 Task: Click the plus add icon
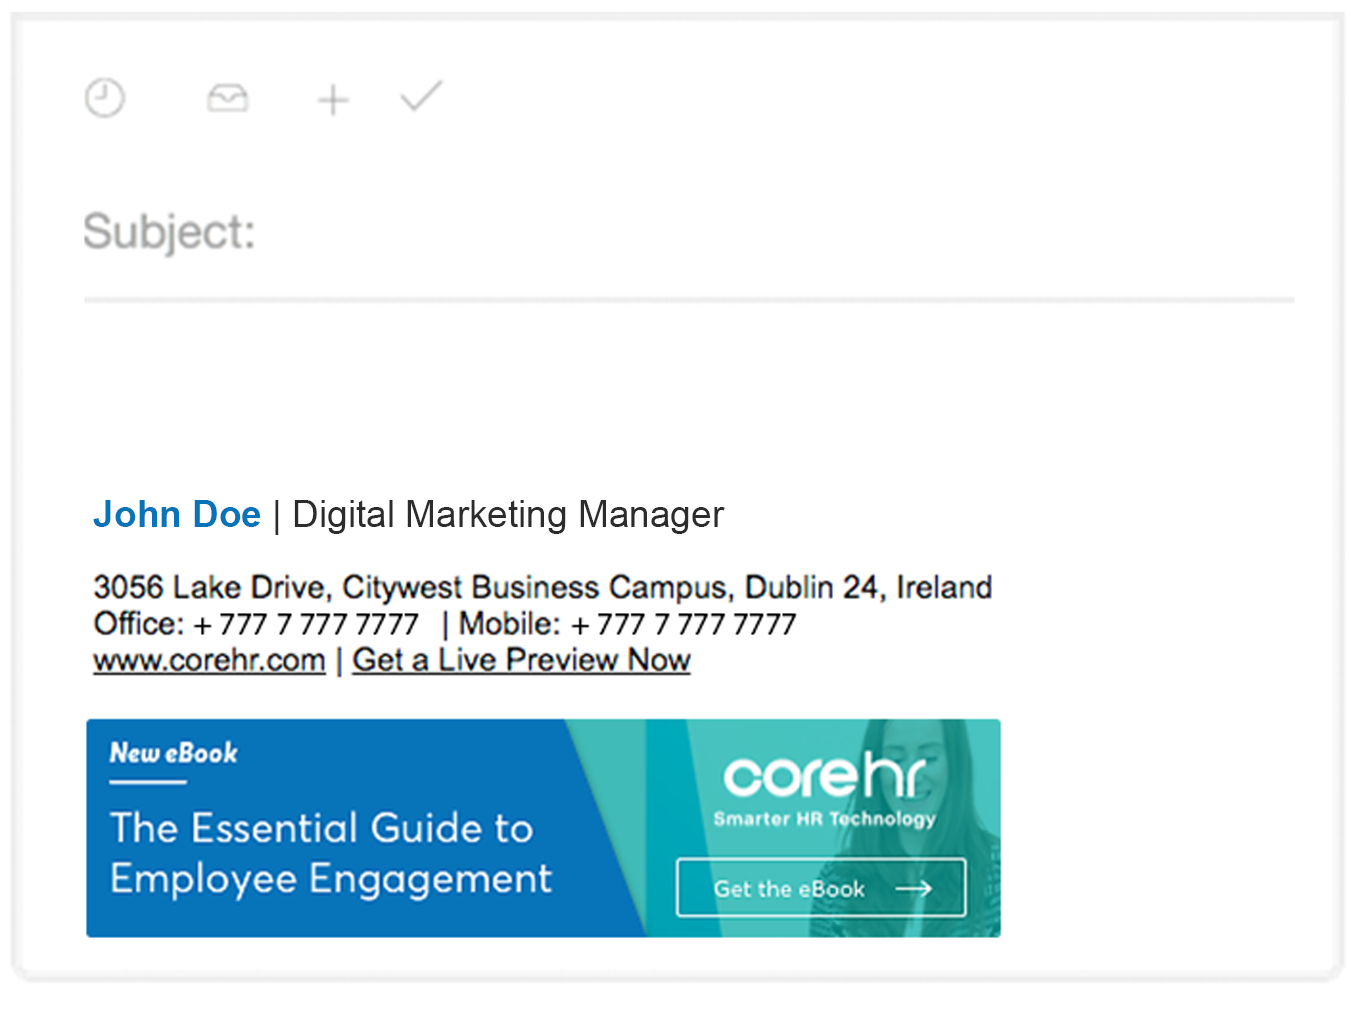(x=333, y=100)
